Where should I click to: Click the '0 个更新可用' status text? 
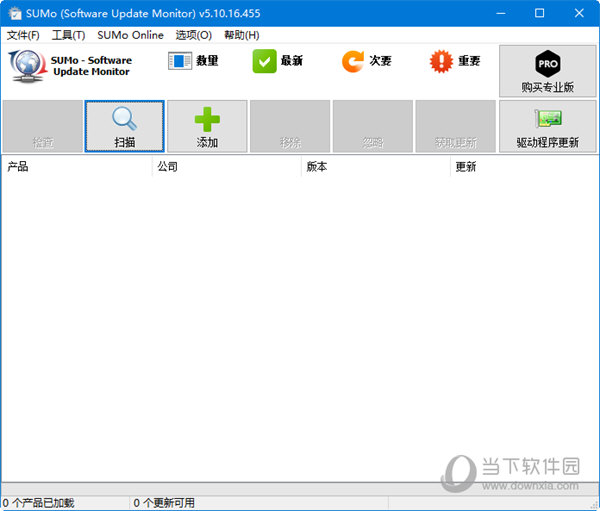click(x=164, y=503)
